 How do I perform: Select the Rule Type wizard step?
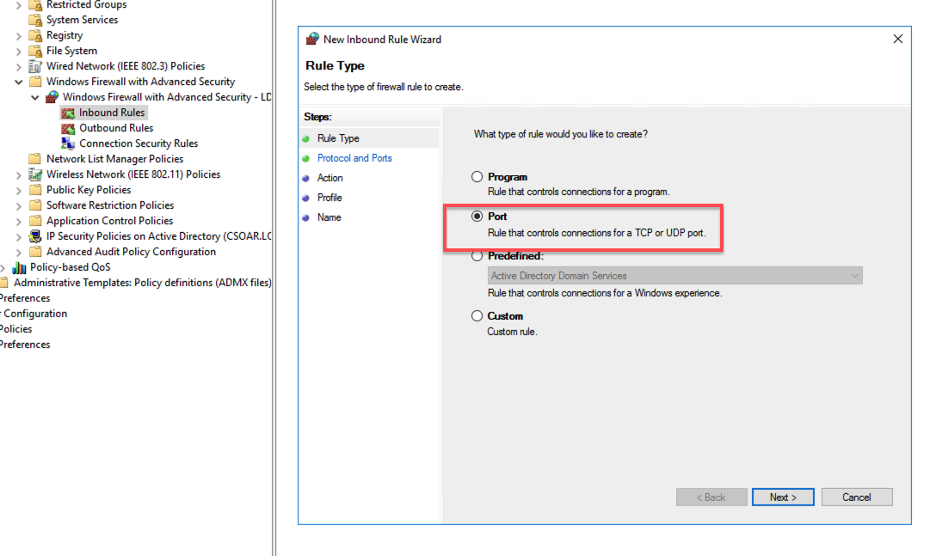pos(338,139)
